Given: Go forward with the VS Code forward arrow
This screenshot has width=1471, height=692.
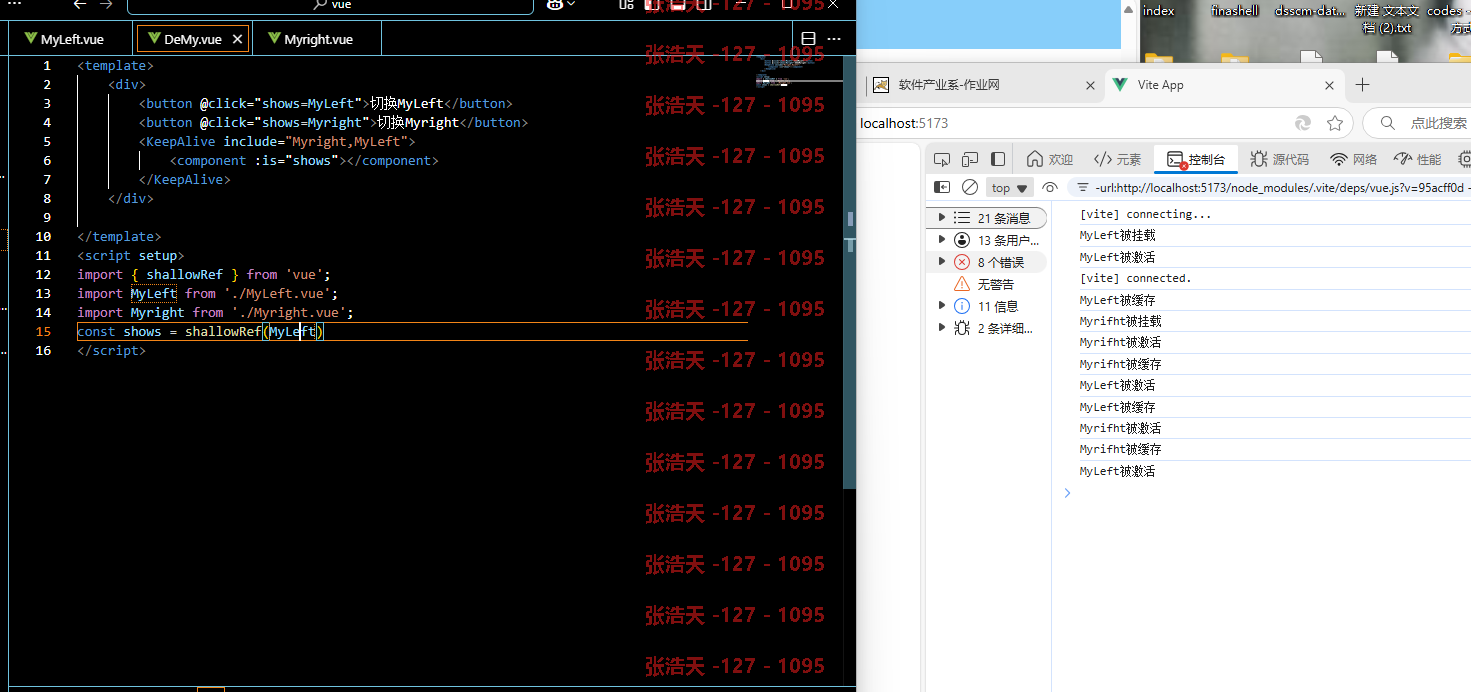Looking at the screenshot, I should pos(106,4).
